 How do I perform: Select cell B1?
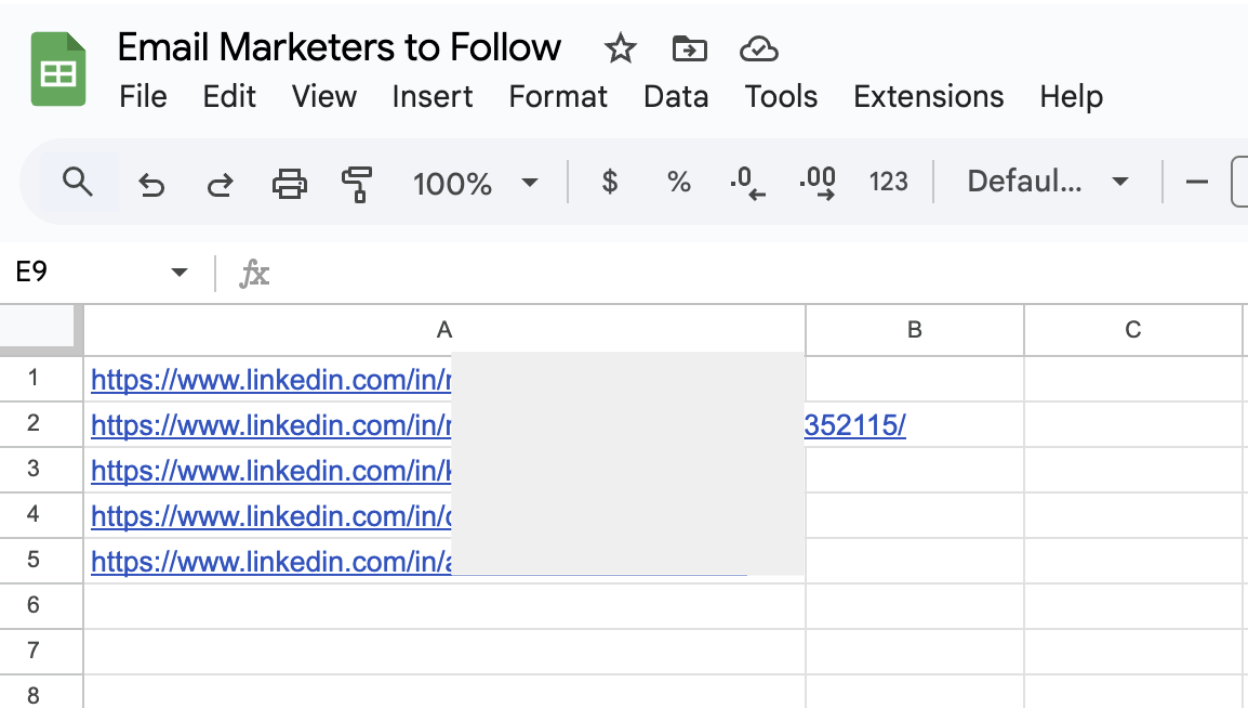[914, 379]
